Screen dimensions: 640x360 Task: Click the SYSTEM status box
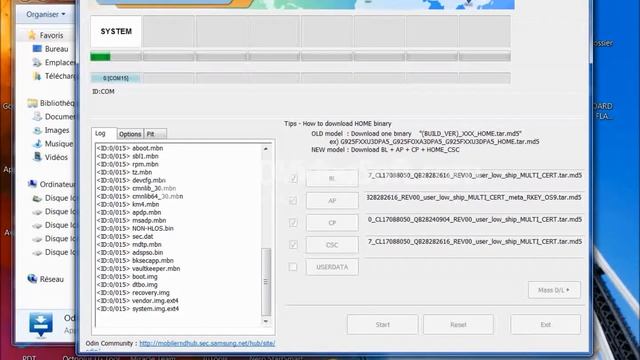tap(116, 31)
